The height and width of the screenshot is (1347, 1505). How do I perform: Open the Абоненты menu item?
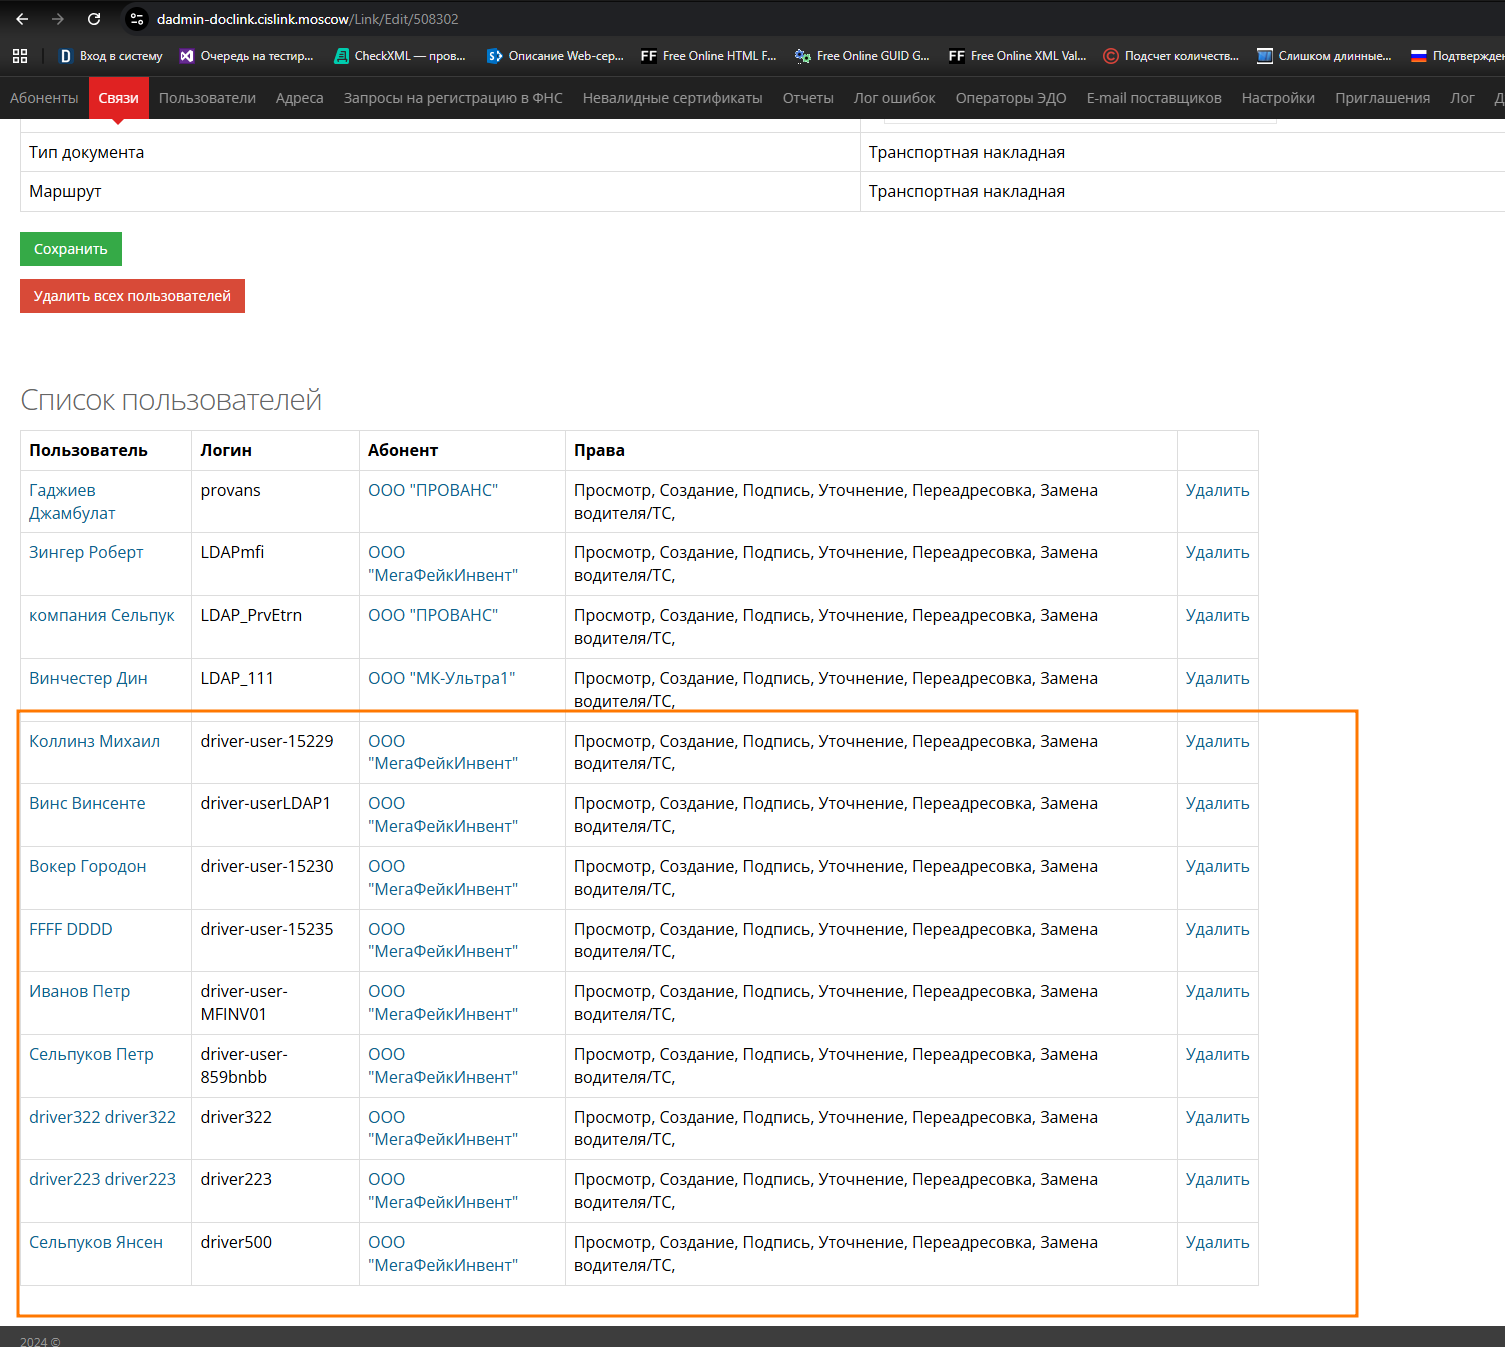tap(44, 98)
